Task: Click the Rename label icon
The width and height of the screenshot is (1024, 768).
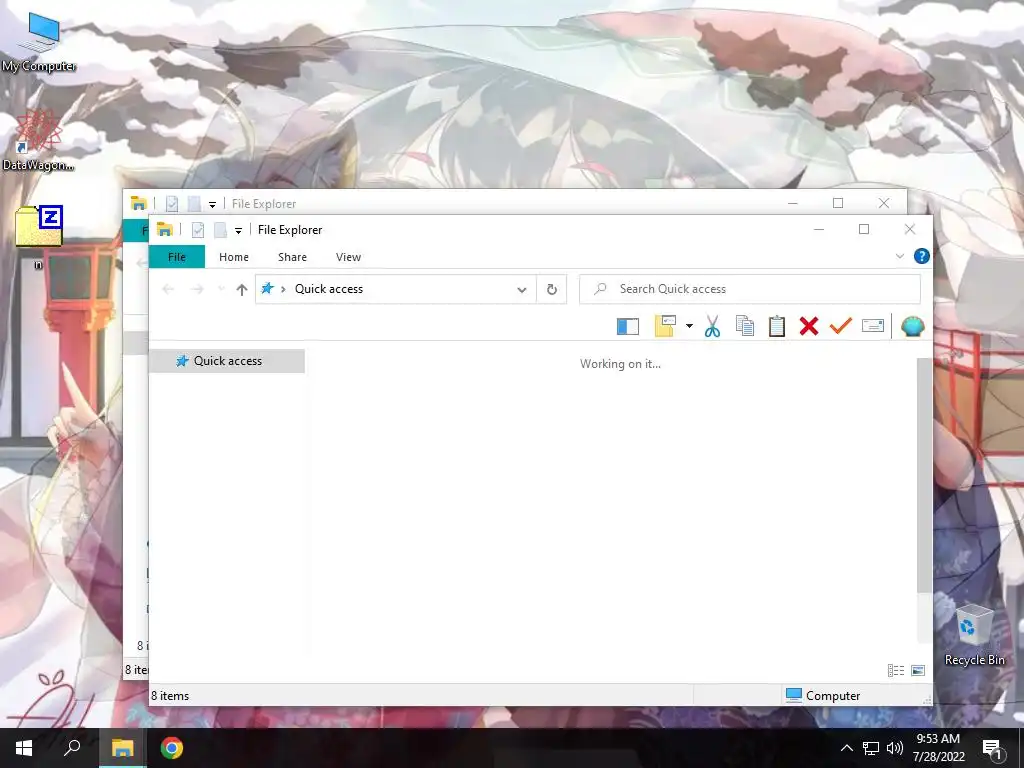Action: (872, 325)
